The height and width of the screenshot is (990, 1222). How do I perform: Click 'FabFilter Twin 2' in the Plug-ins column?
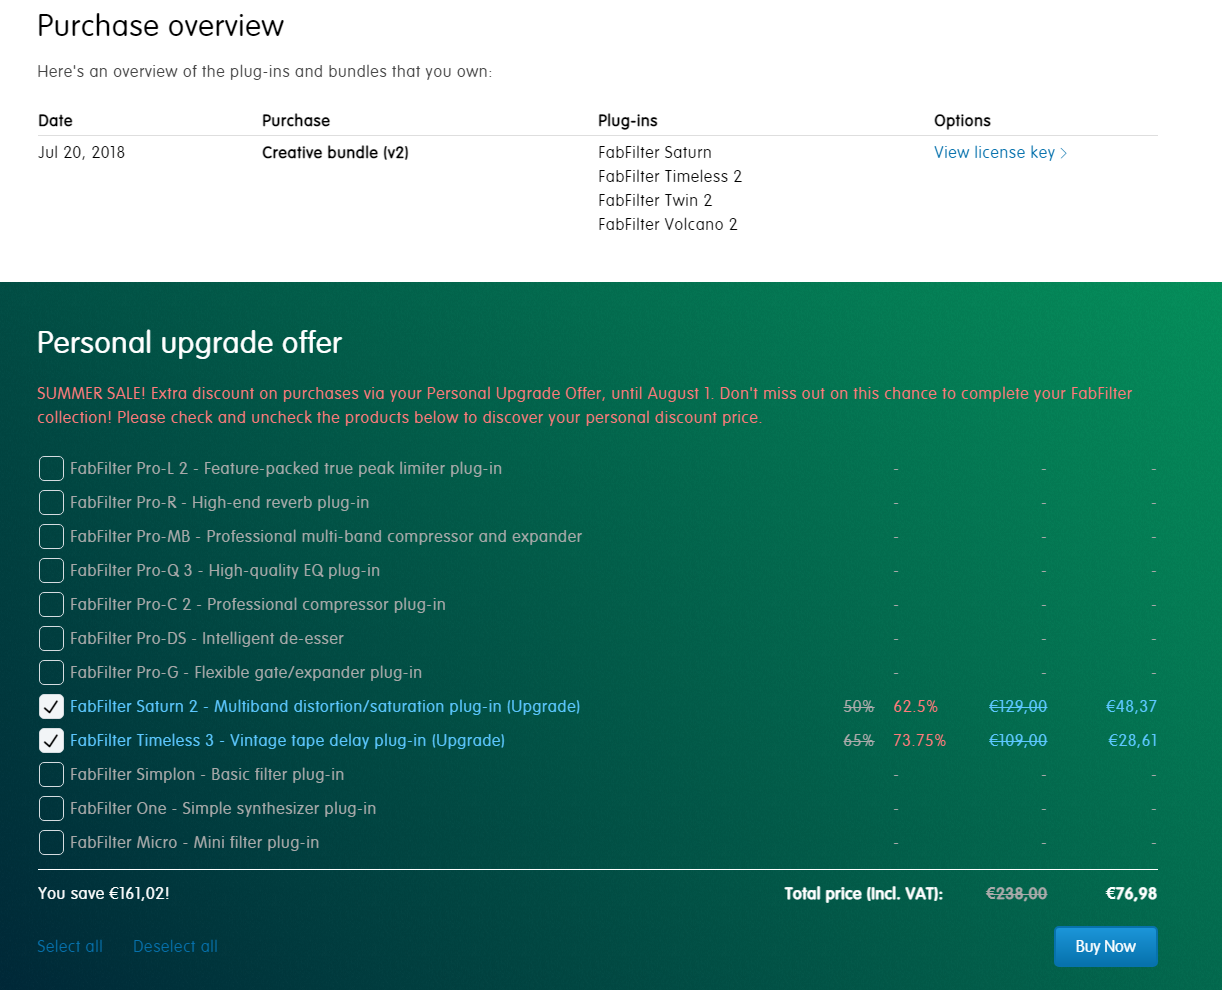point(655,200)
